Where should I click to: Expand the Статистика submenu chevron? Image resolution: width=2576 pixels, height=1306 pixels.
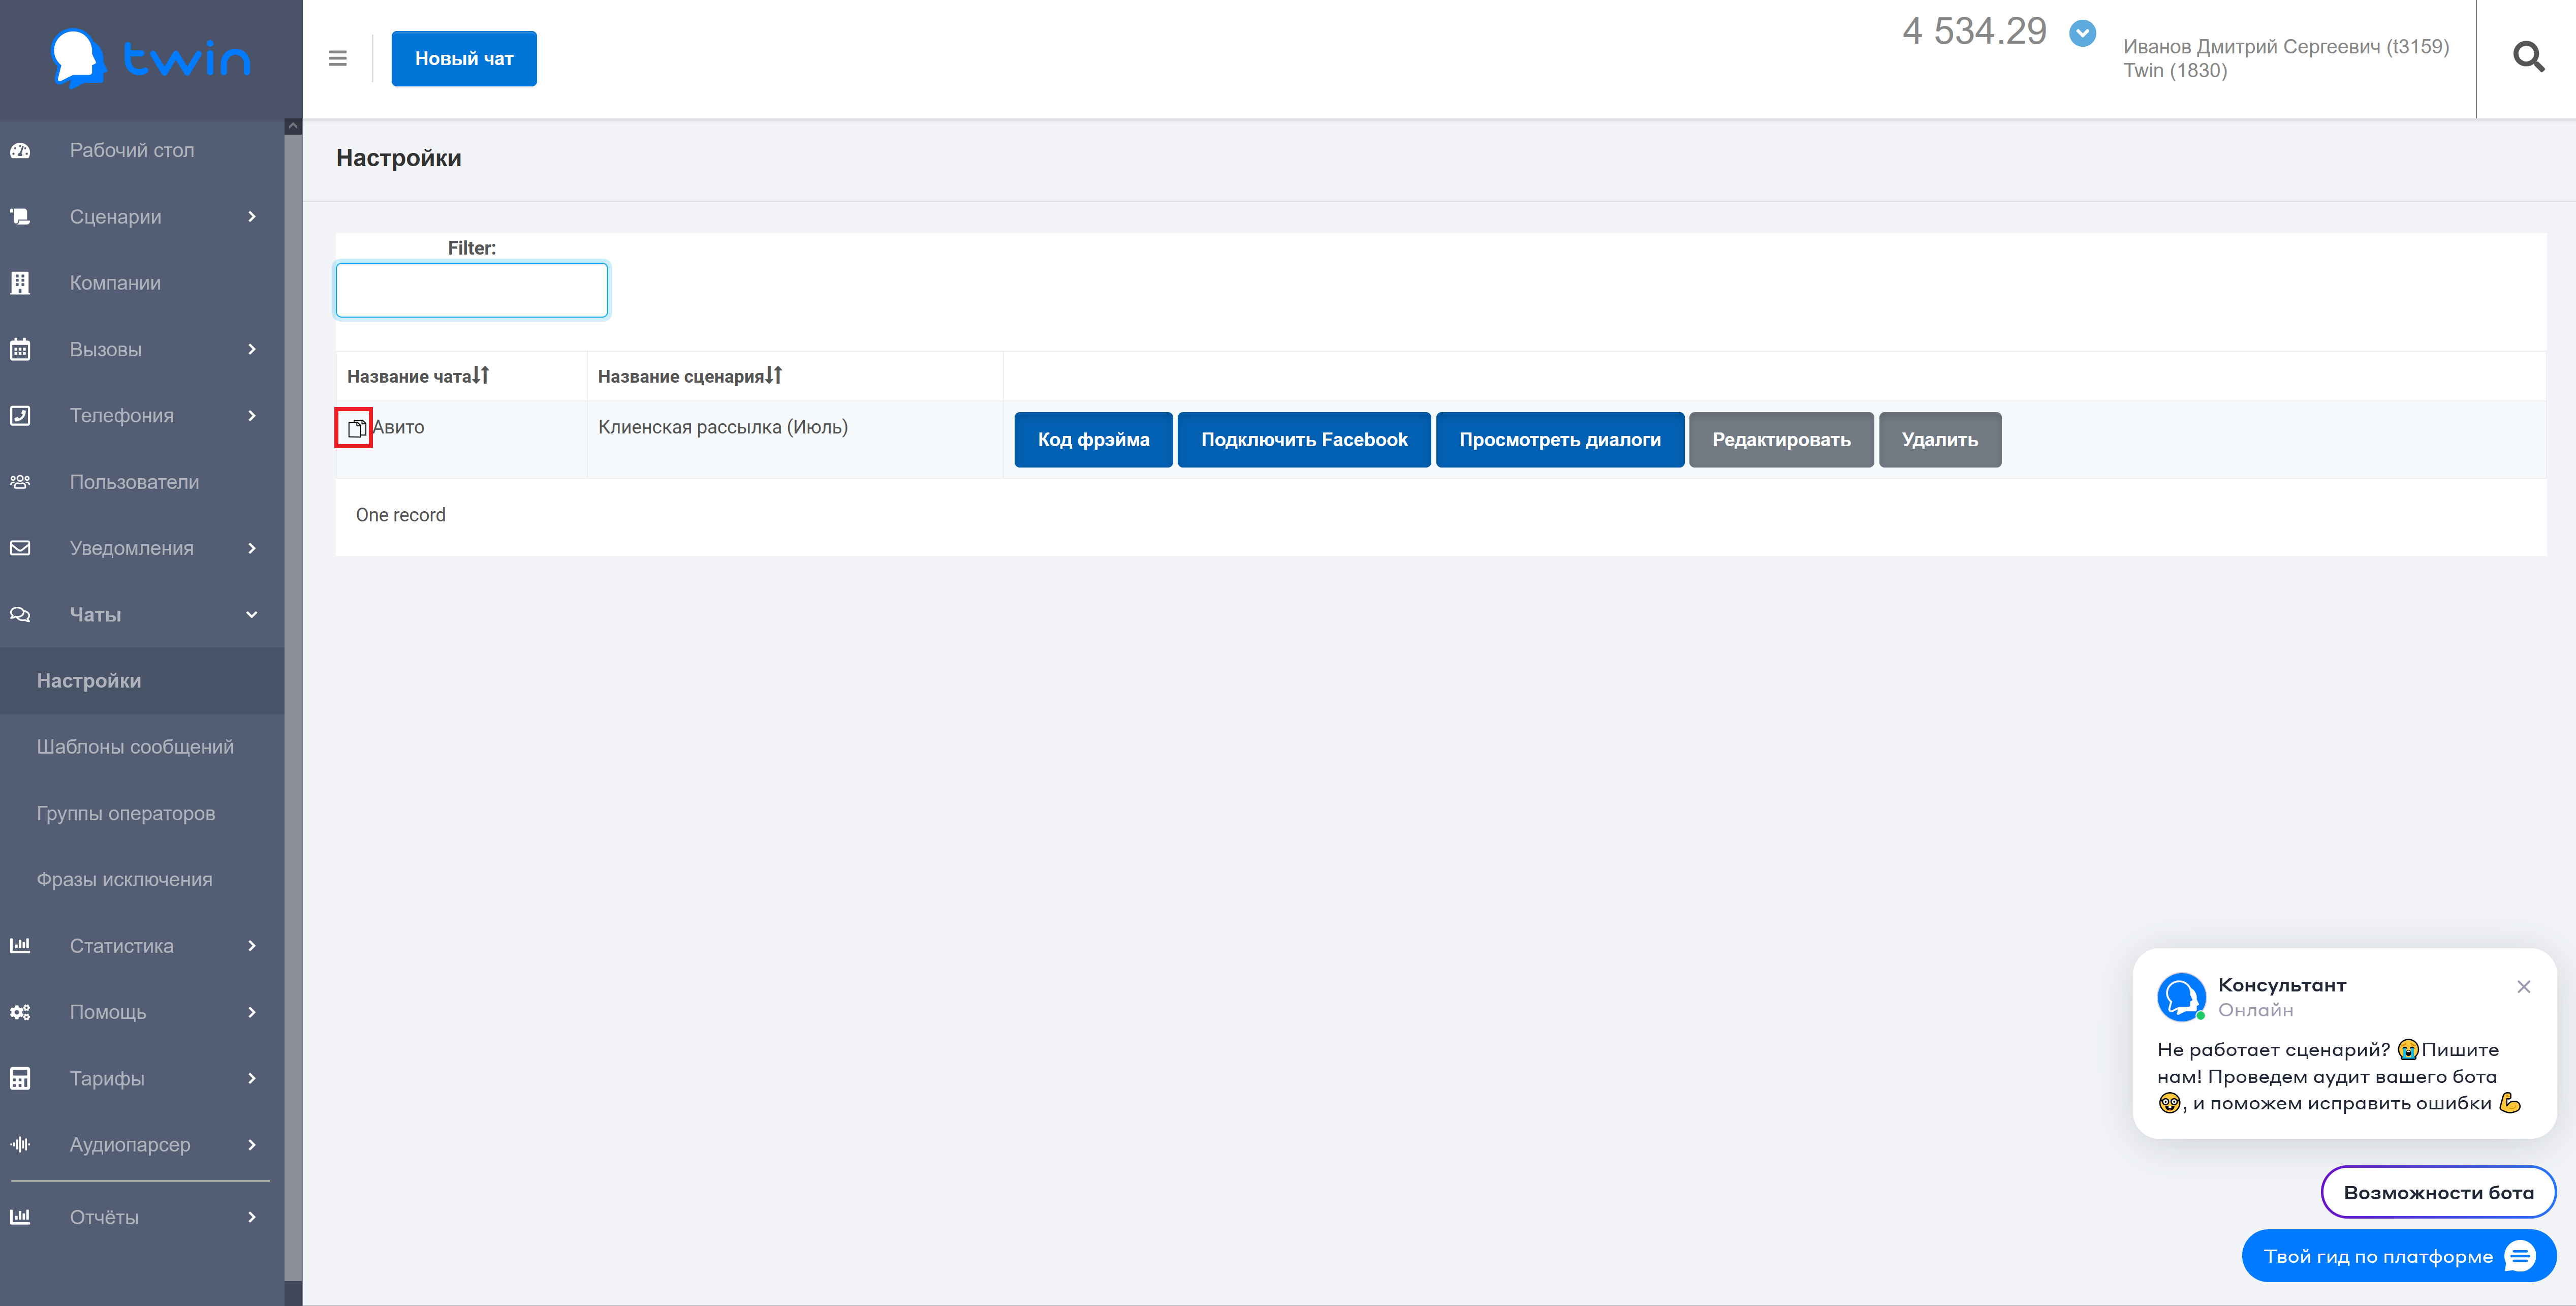click(252, 946)
